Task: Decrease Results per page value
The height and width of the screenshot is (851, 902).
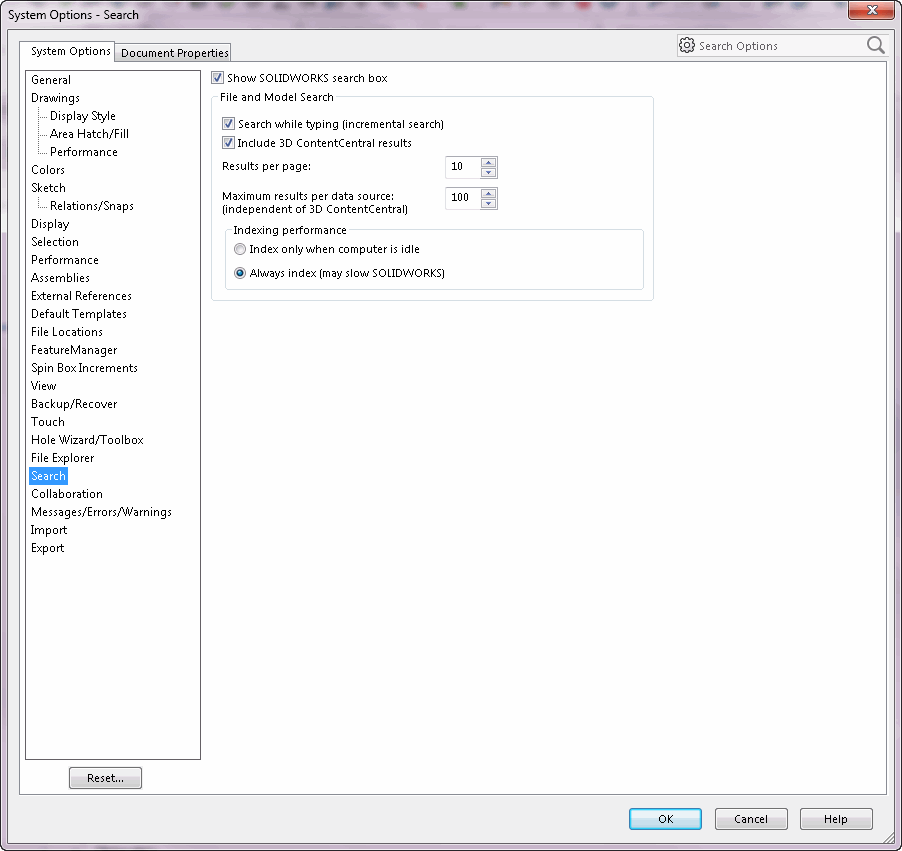Action: pos(488,172)
